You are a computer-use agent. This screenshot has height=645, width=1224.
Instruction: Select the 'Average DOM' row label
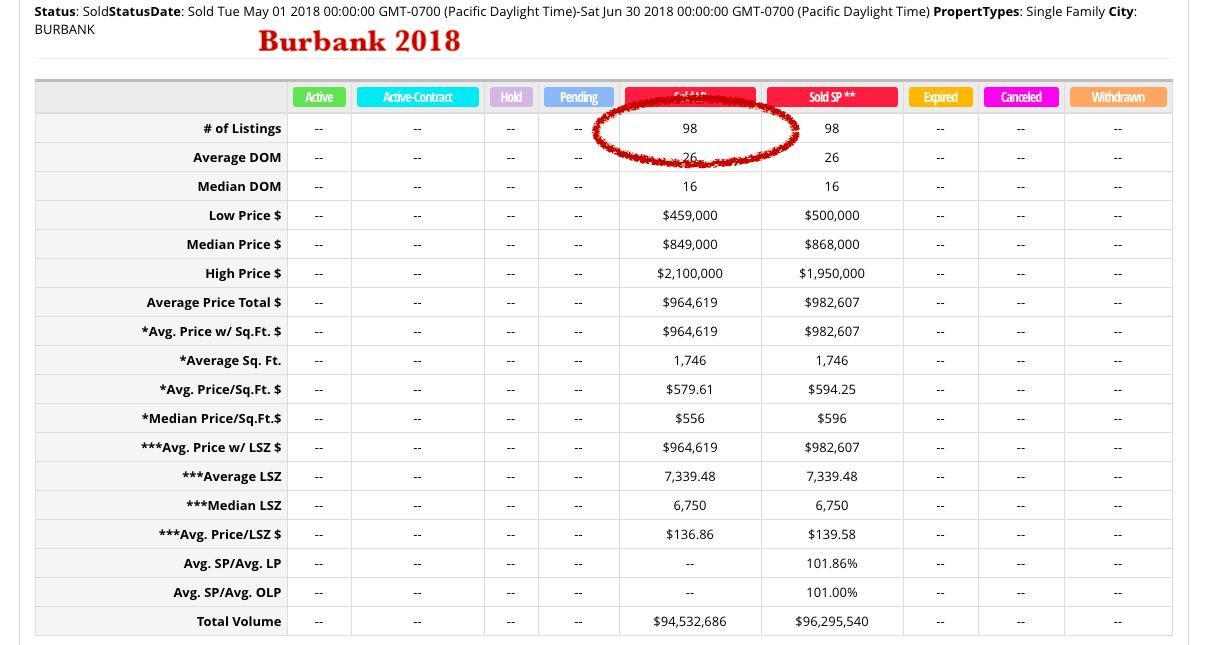tap(237, 157)
